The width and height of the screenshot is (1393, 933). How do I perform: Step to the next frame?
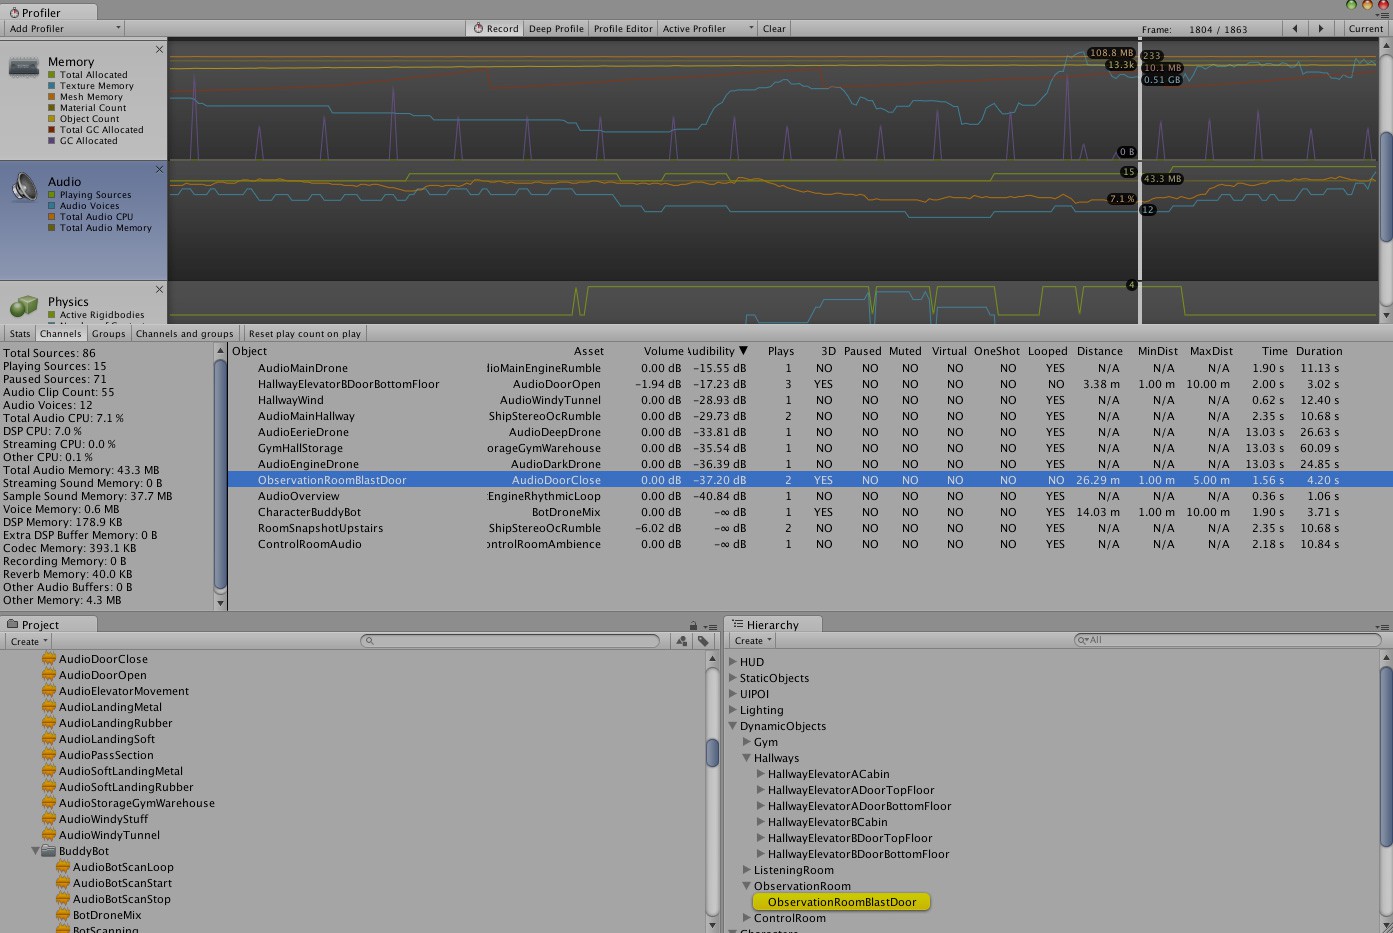tap(1321, 29)
